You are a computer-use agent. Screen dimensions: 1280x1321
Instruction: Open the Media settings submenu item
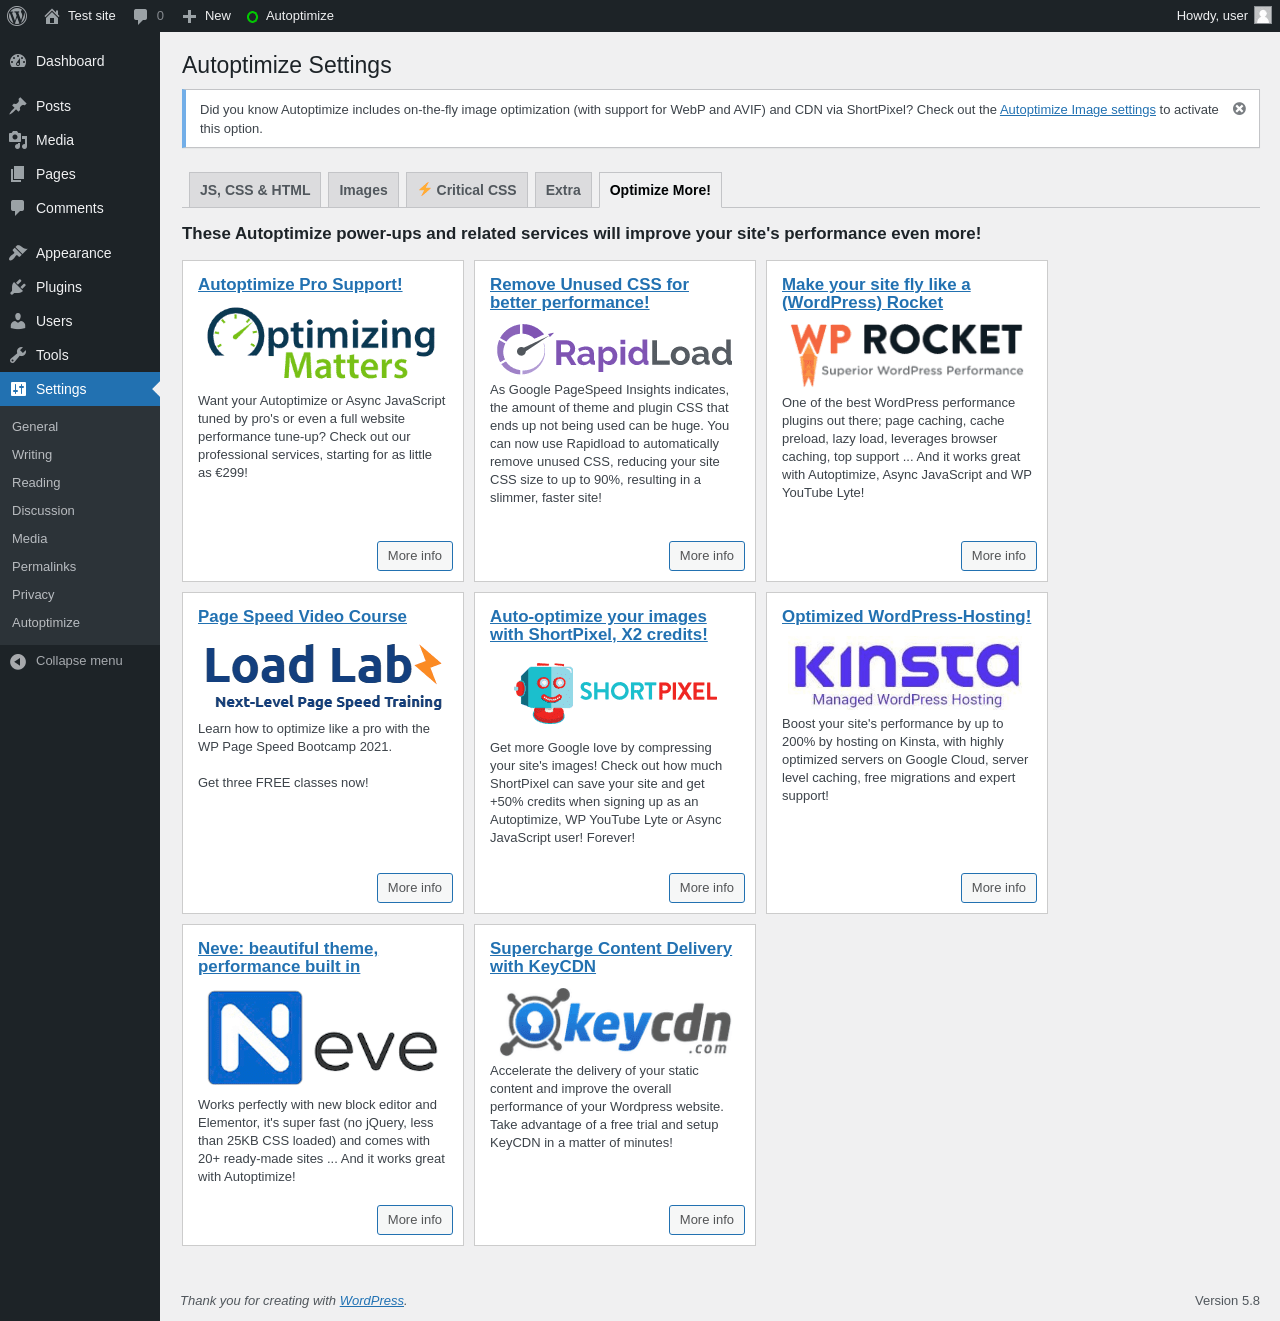[30, 539]
